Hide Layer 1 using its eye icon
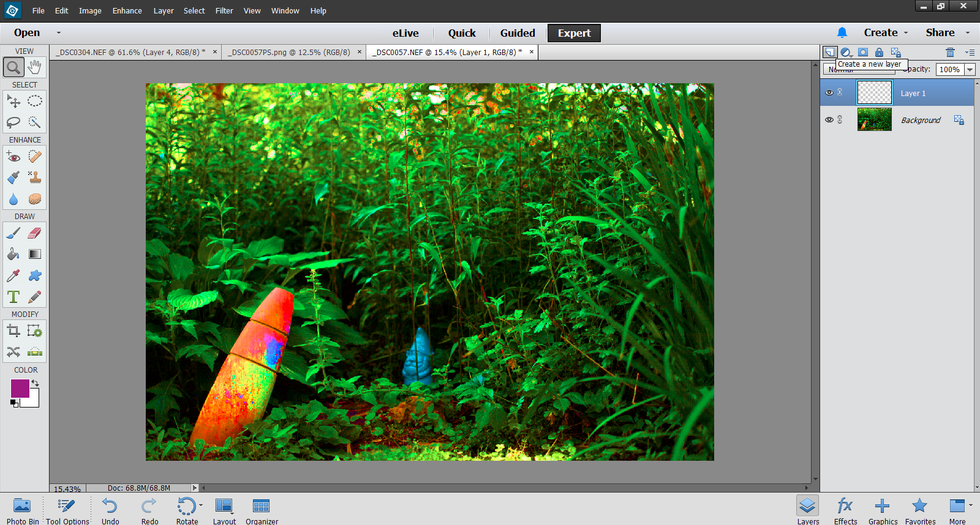The image size is (980, 525). (828, 93)
